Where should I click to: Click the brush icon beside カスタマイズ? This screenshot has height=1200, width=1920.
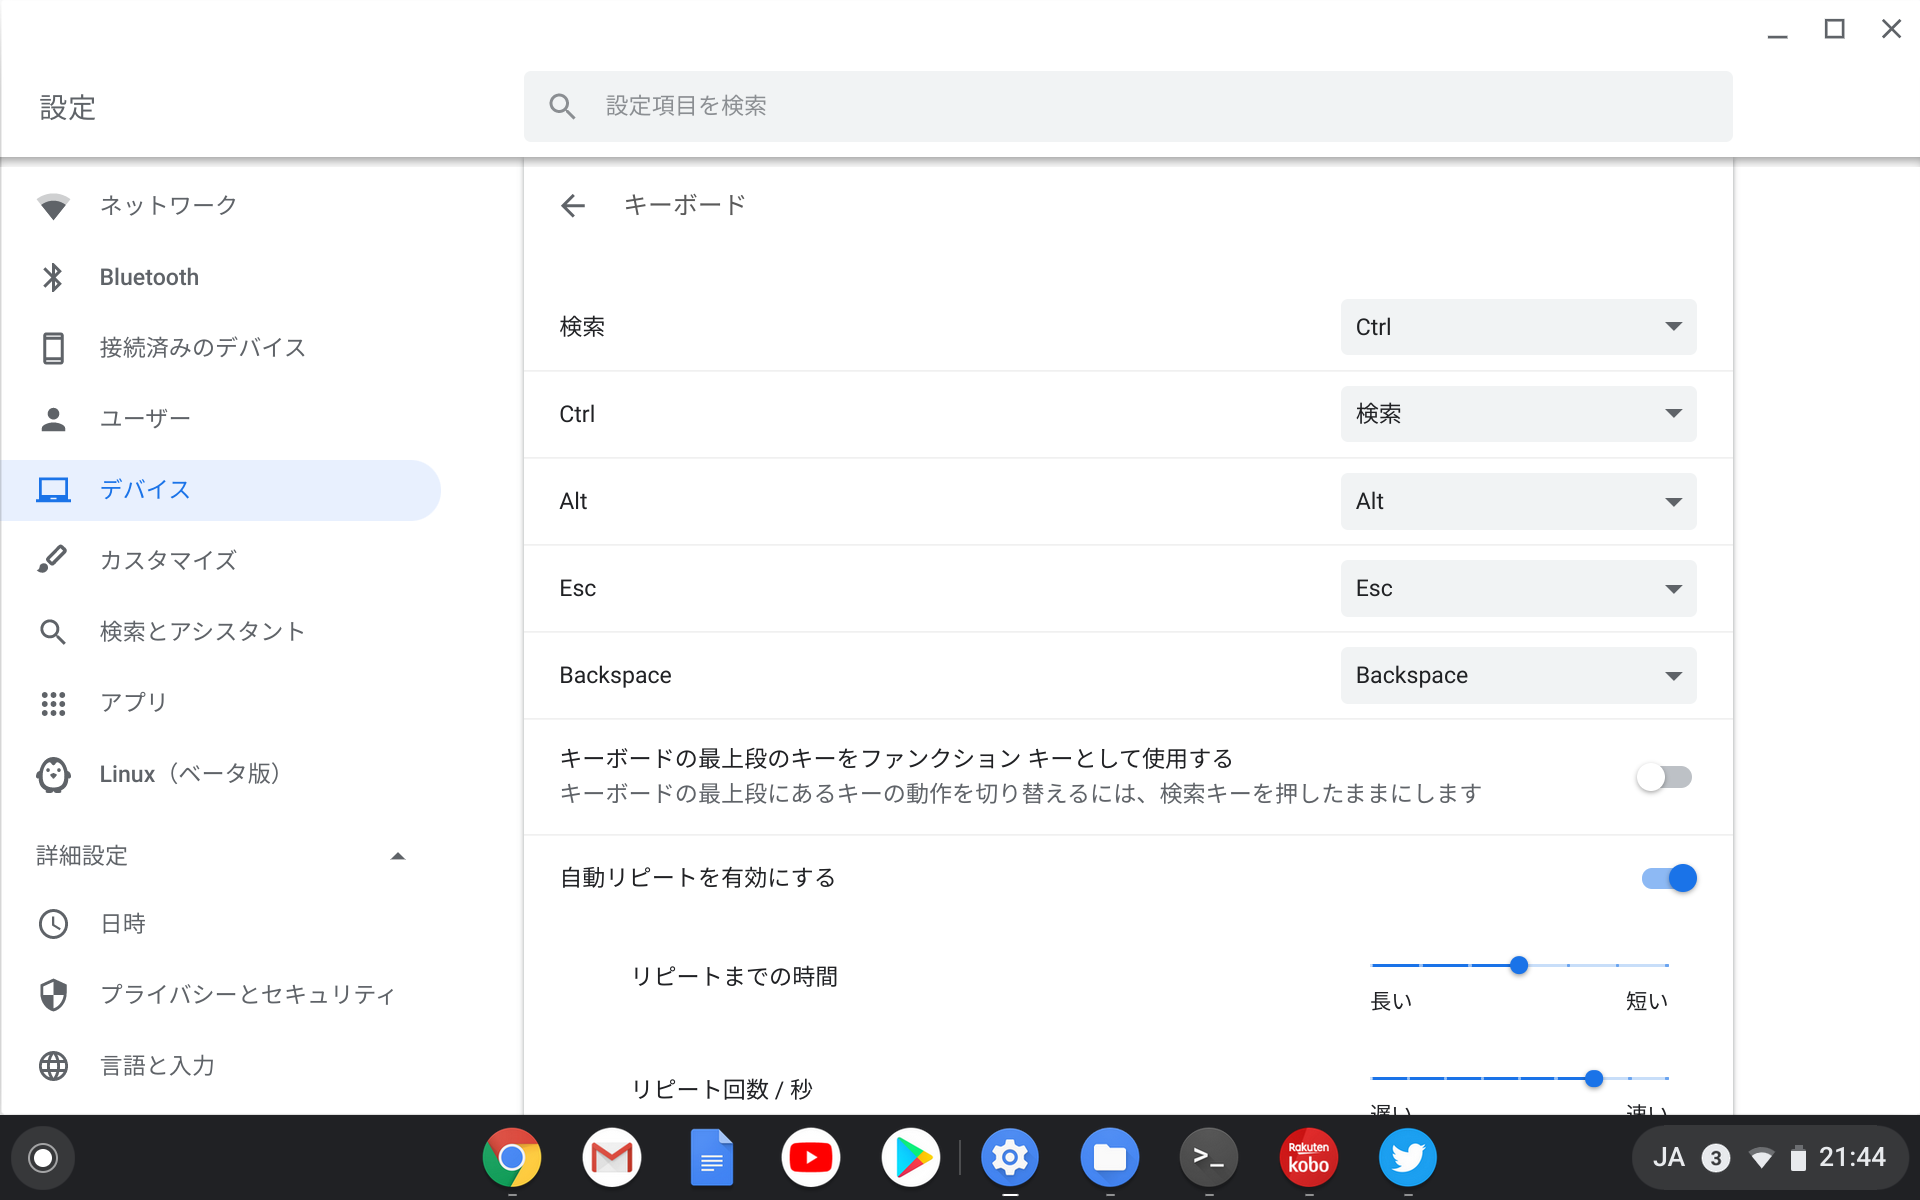click(x=53, y=560)
